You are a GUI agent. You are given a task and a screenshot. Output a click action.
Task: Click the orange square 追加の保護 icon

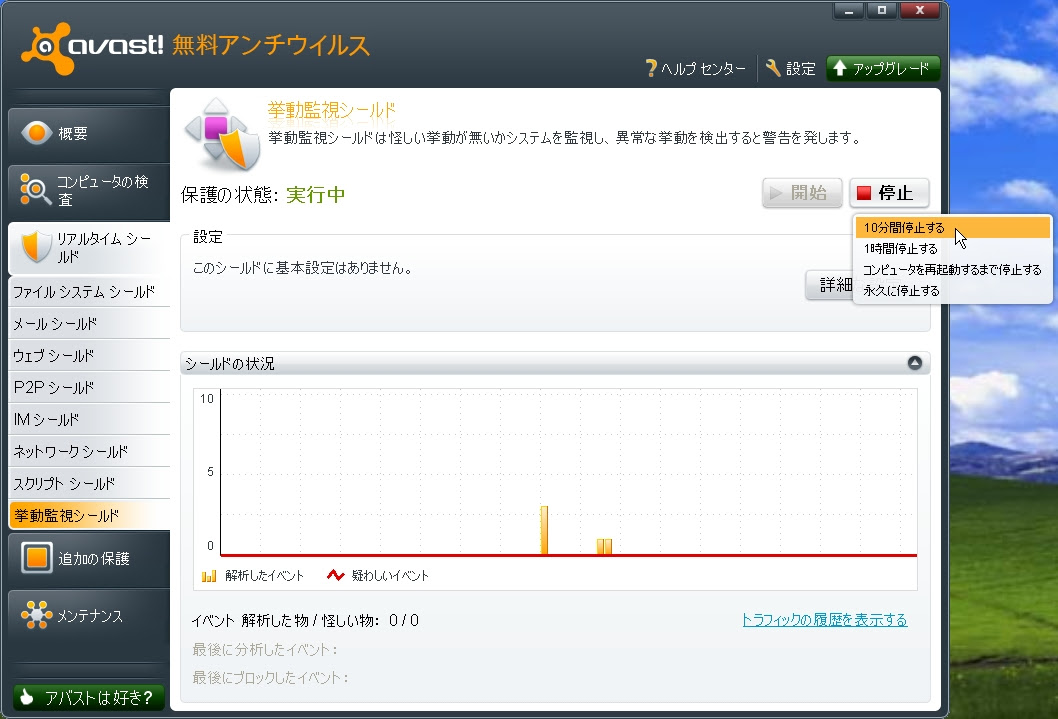pos(36,558)
